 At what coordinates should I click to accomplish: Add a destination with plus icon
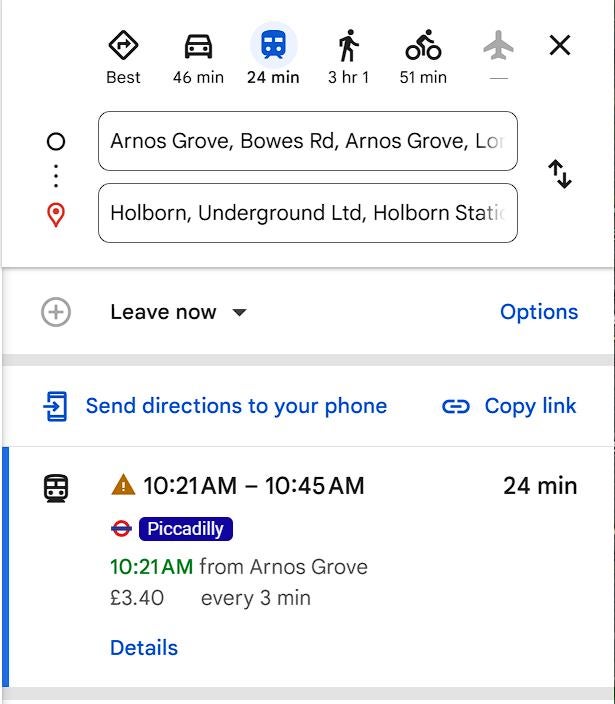[56, 312]
